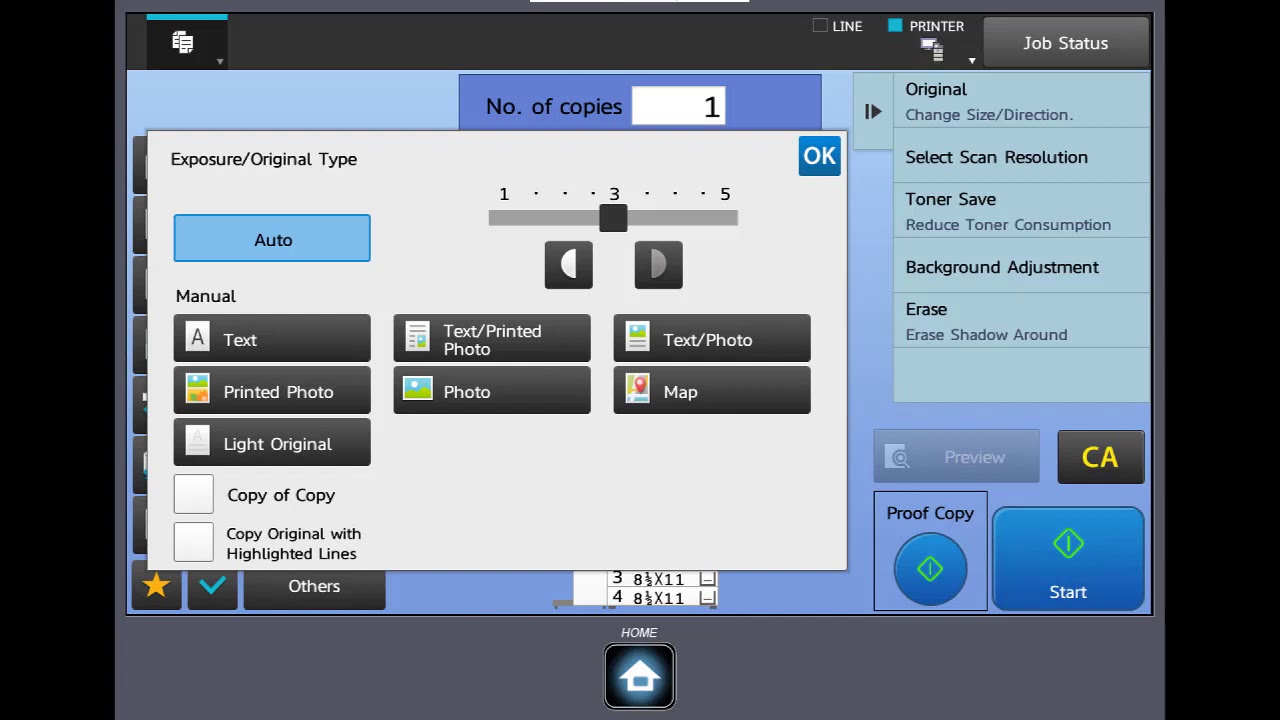Select Text/Printed Photo original type

pyautogui.click(x=492, y=339)
